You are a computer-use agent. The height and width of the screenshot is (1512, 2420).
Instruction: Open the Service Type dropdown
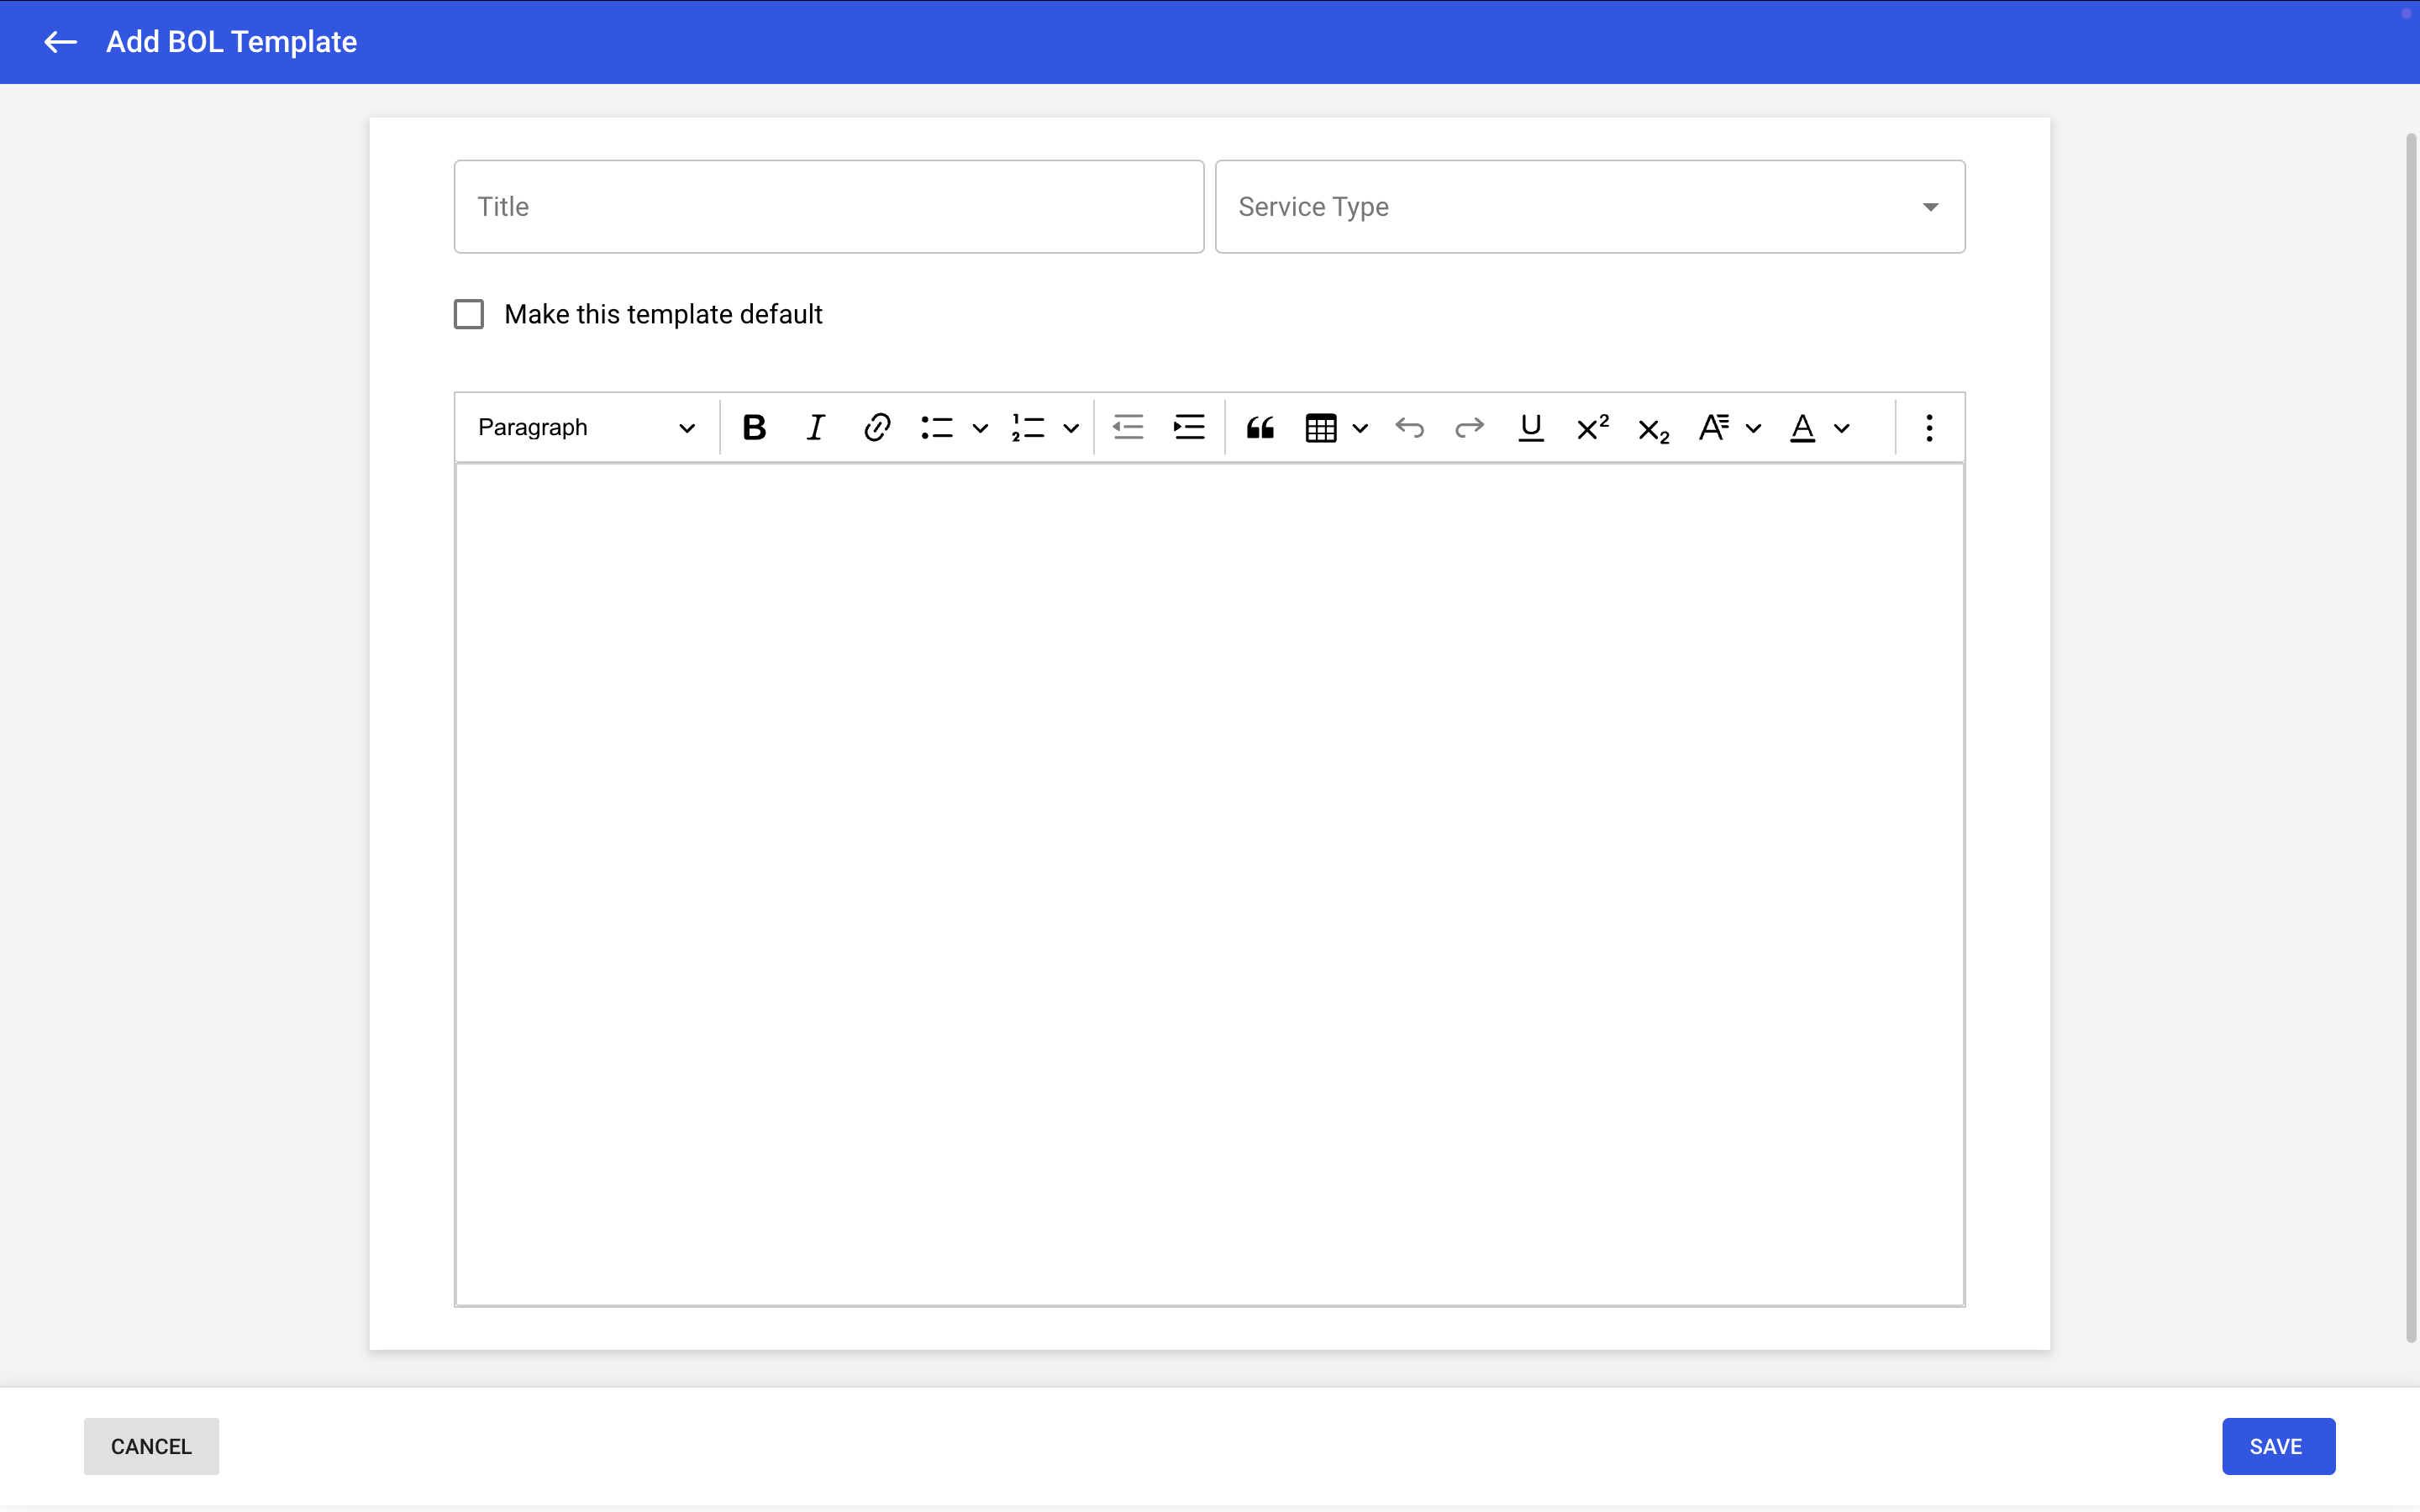tap(1589, 207)
